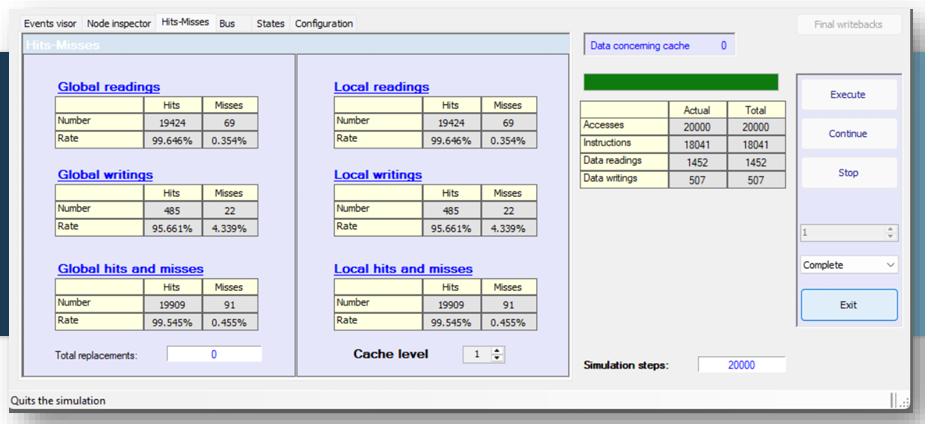Switch to the Events visor tab
Screen dimensions: 925x424
coord(50,24)
